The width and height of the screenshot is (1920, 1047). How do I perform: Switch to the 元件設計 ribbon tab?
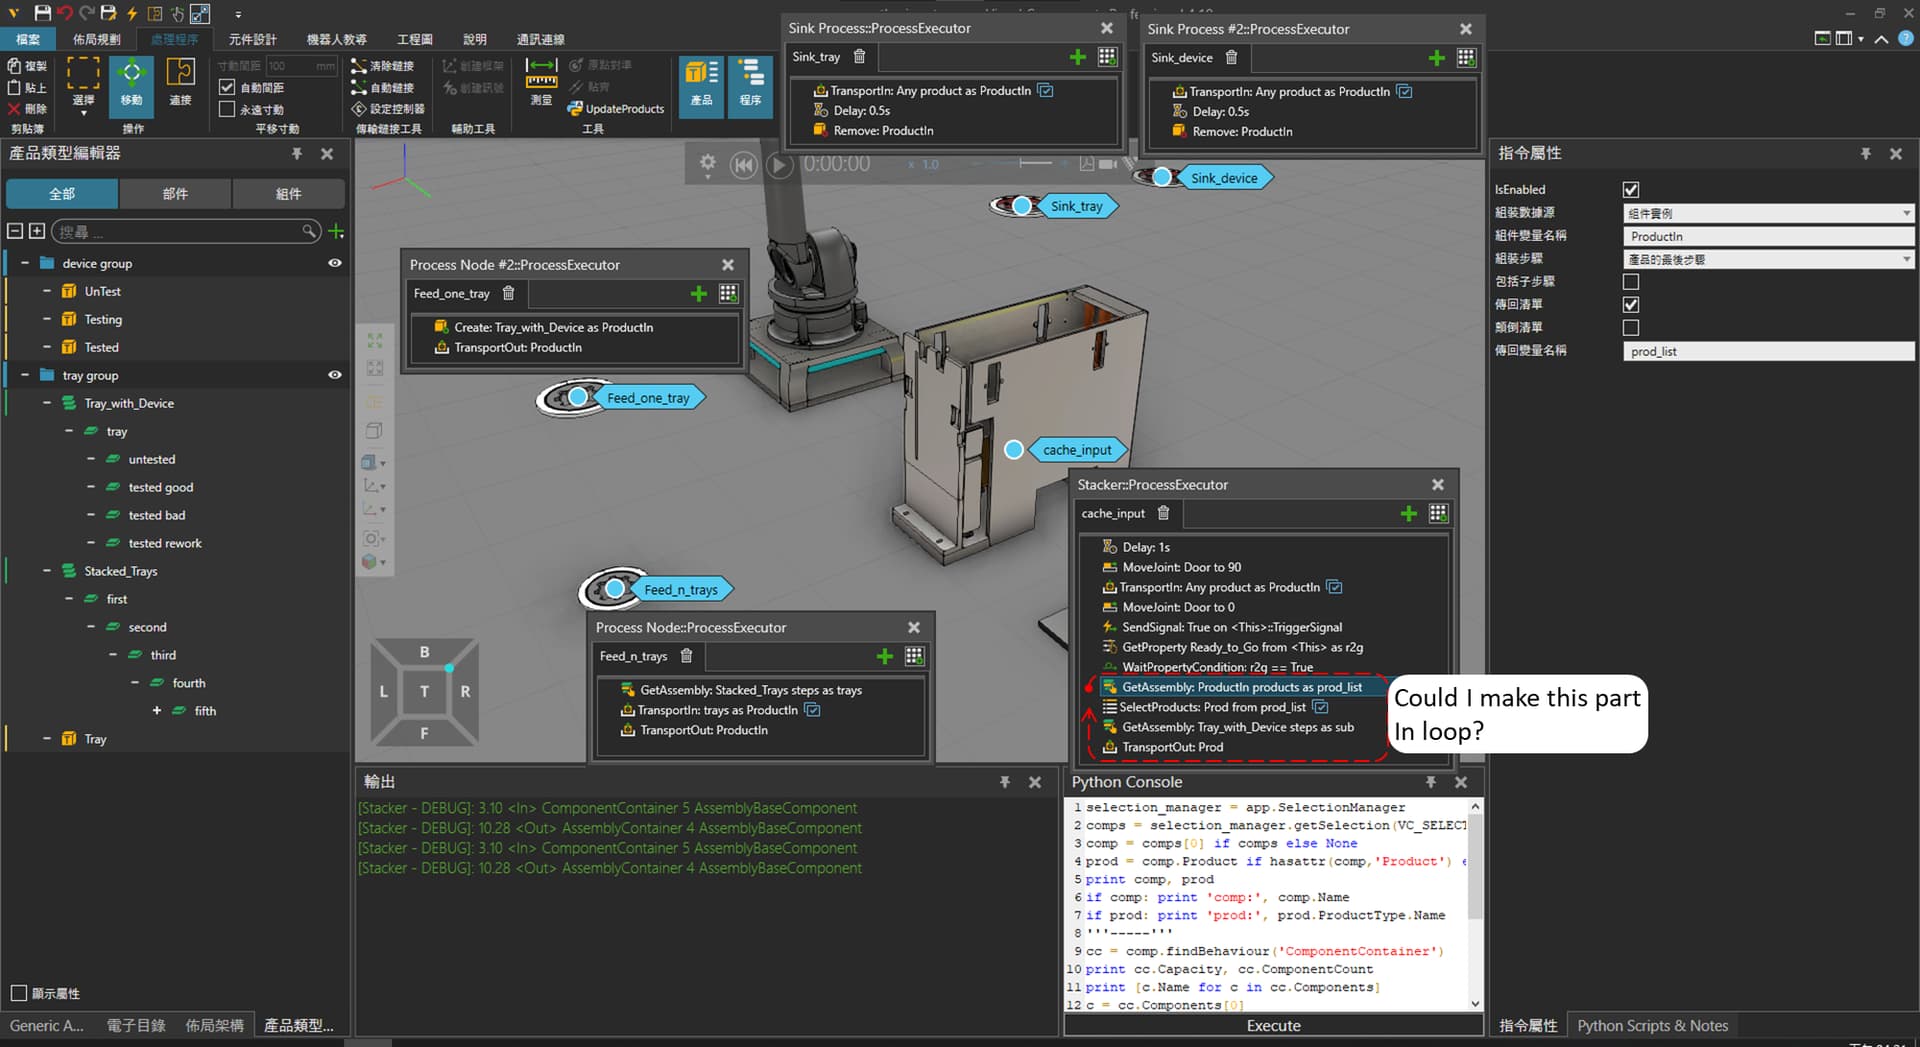point(252,39)
